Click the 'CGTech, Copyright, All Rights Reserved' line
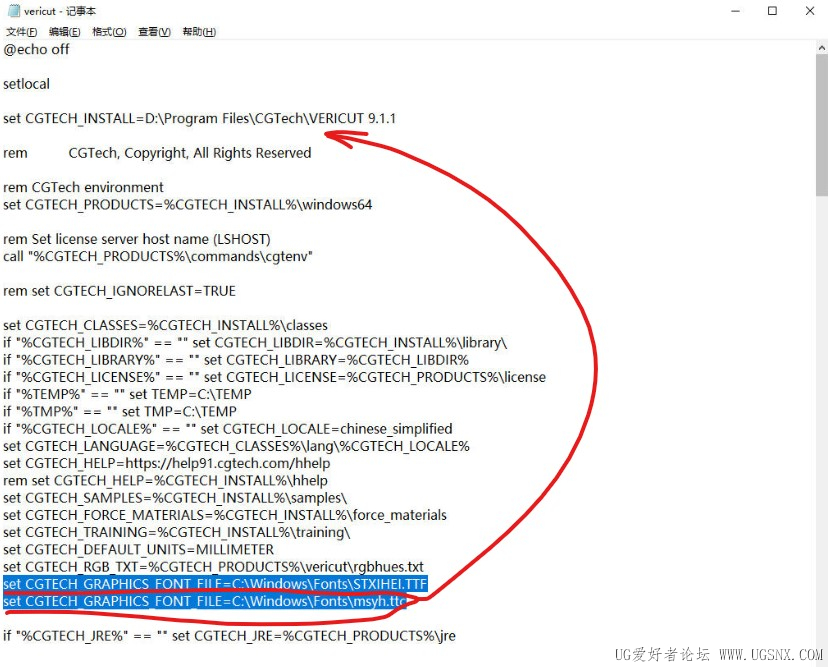Screen dimensions: 828x667 click(x=157, y=153)
